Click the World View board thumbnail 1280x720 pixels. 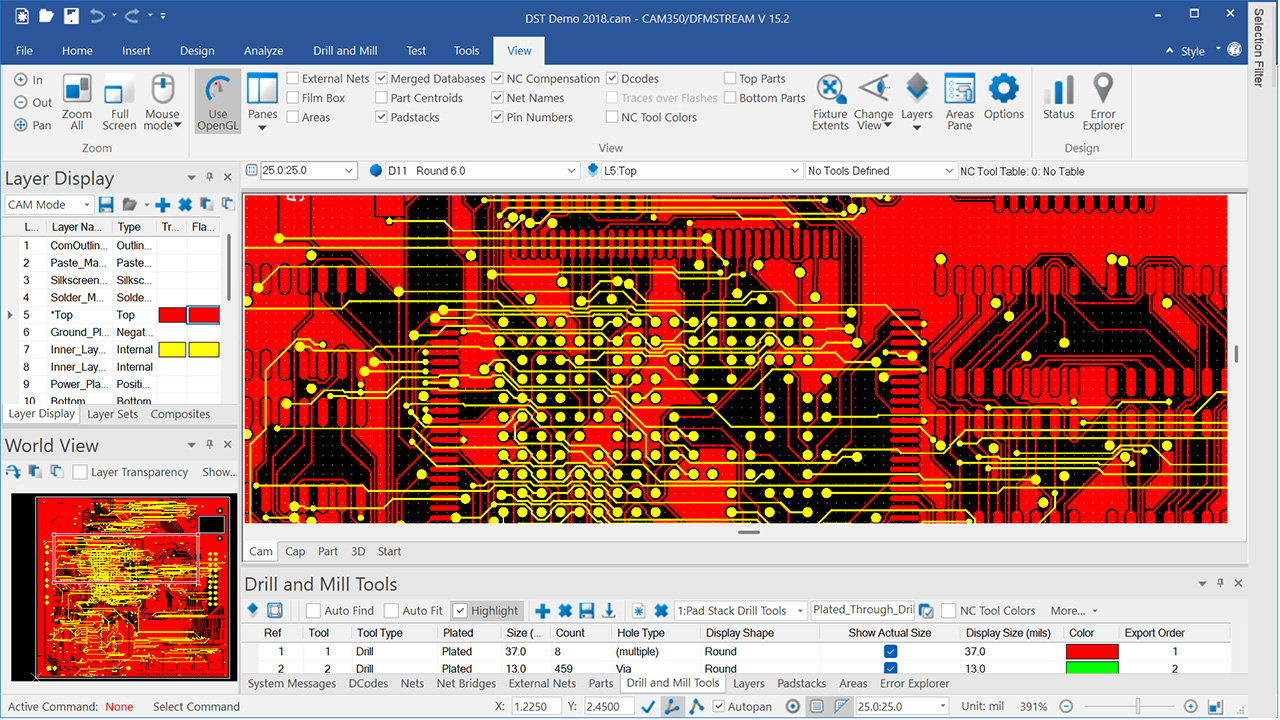tap(124, 587)
